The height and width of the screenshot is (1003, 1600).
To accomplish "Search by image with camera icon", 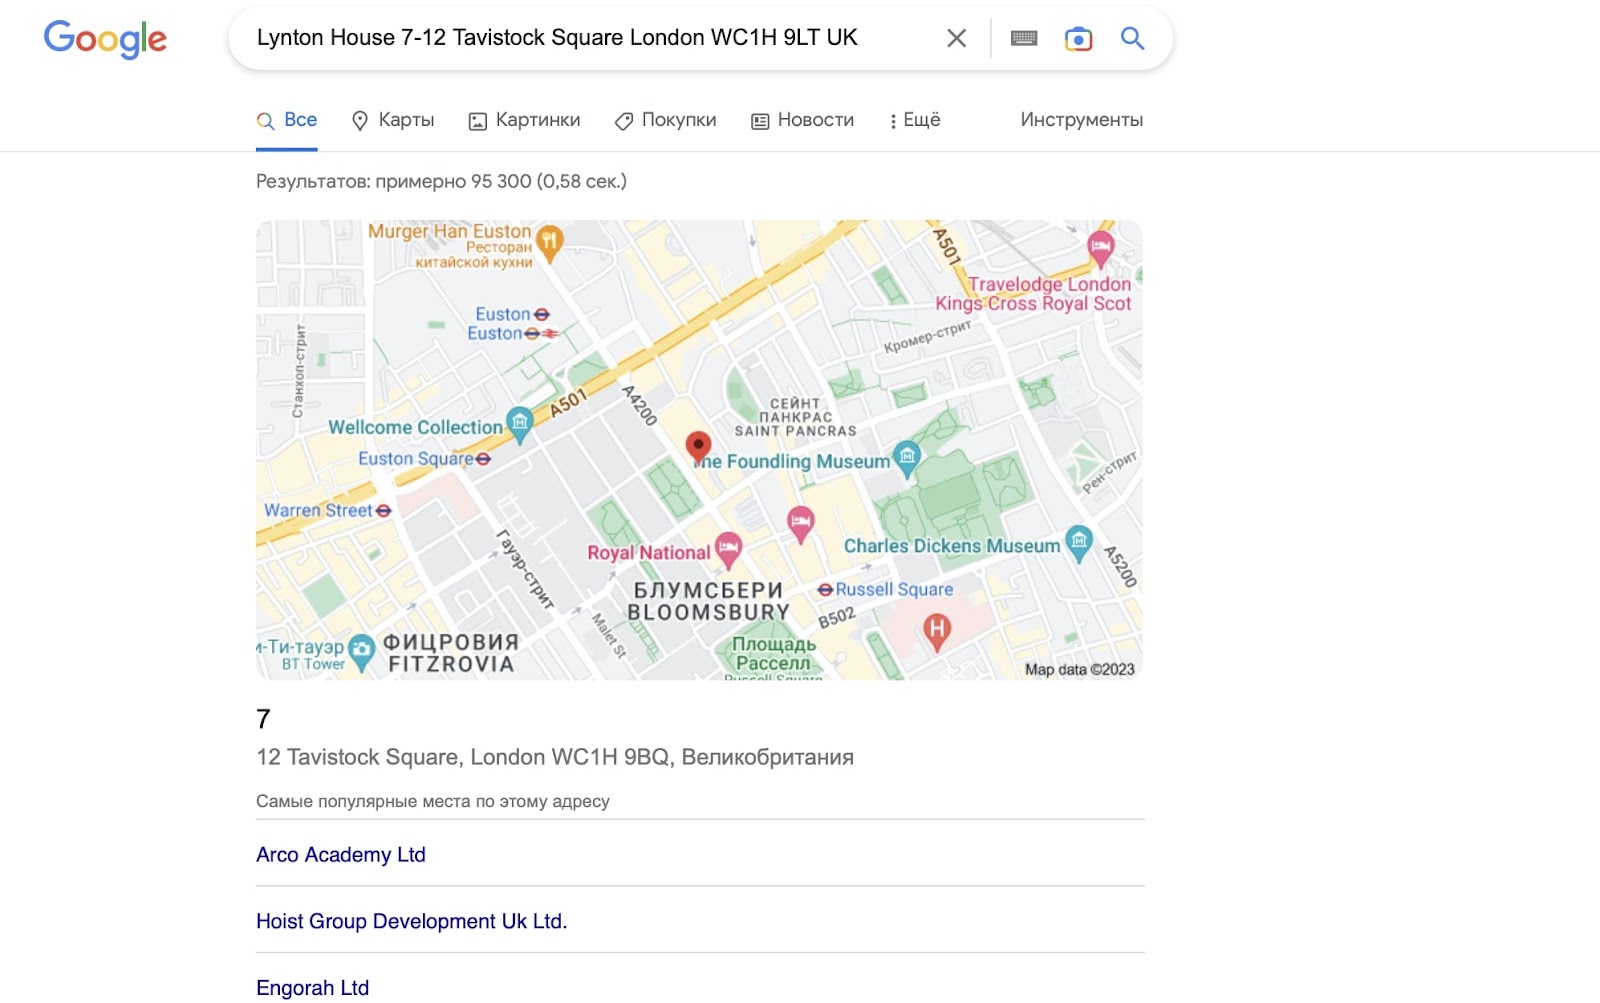I will click(x=1078, y=38).
